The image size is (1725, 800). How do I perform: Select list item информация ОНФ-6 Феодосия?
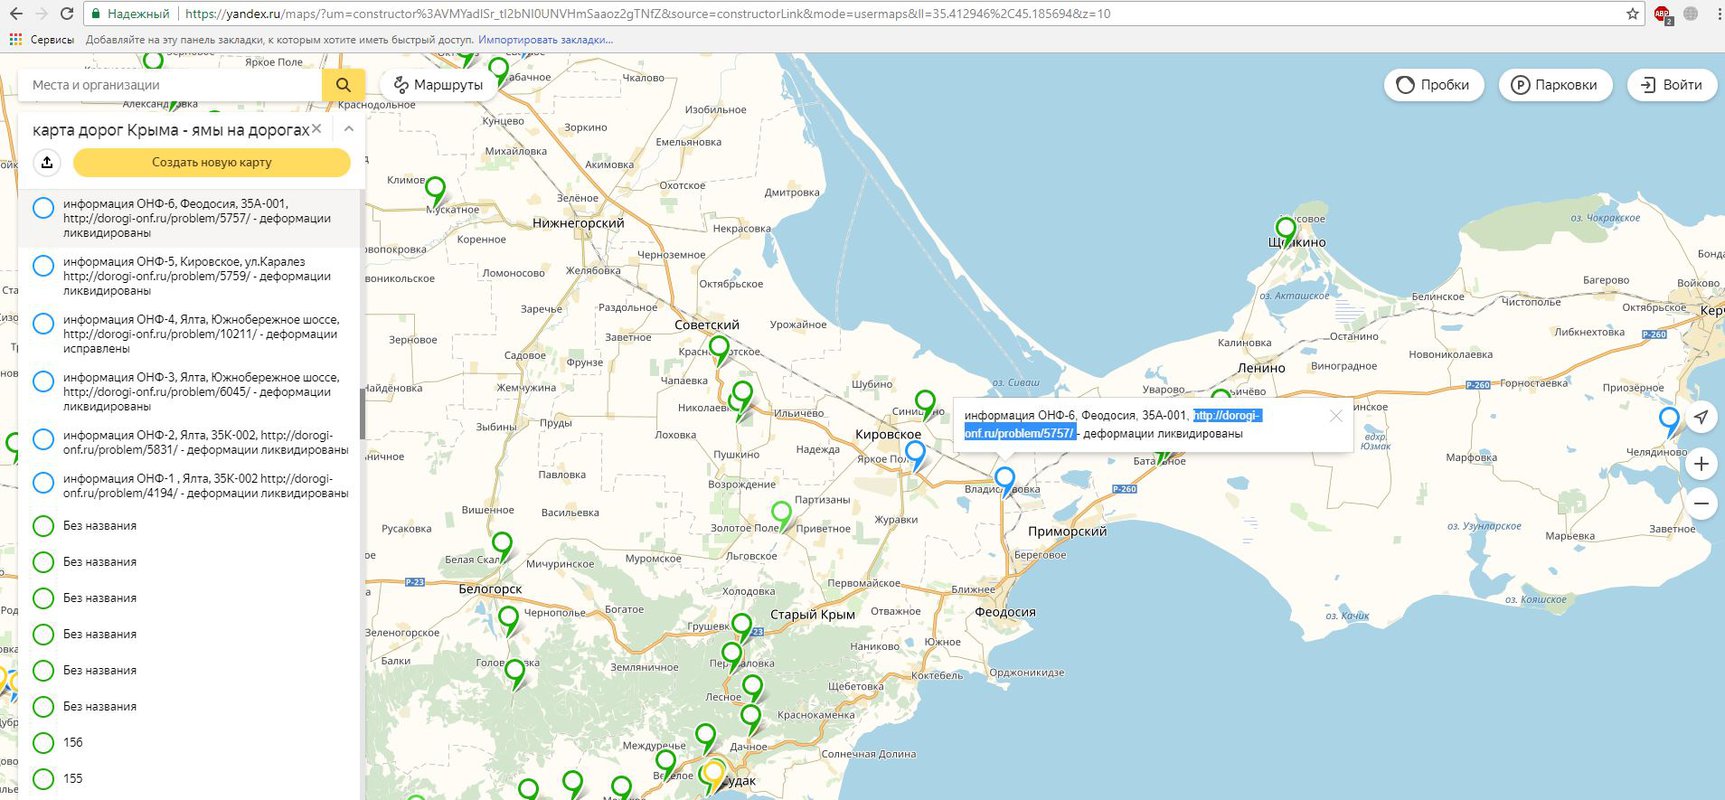click(190, 218)
